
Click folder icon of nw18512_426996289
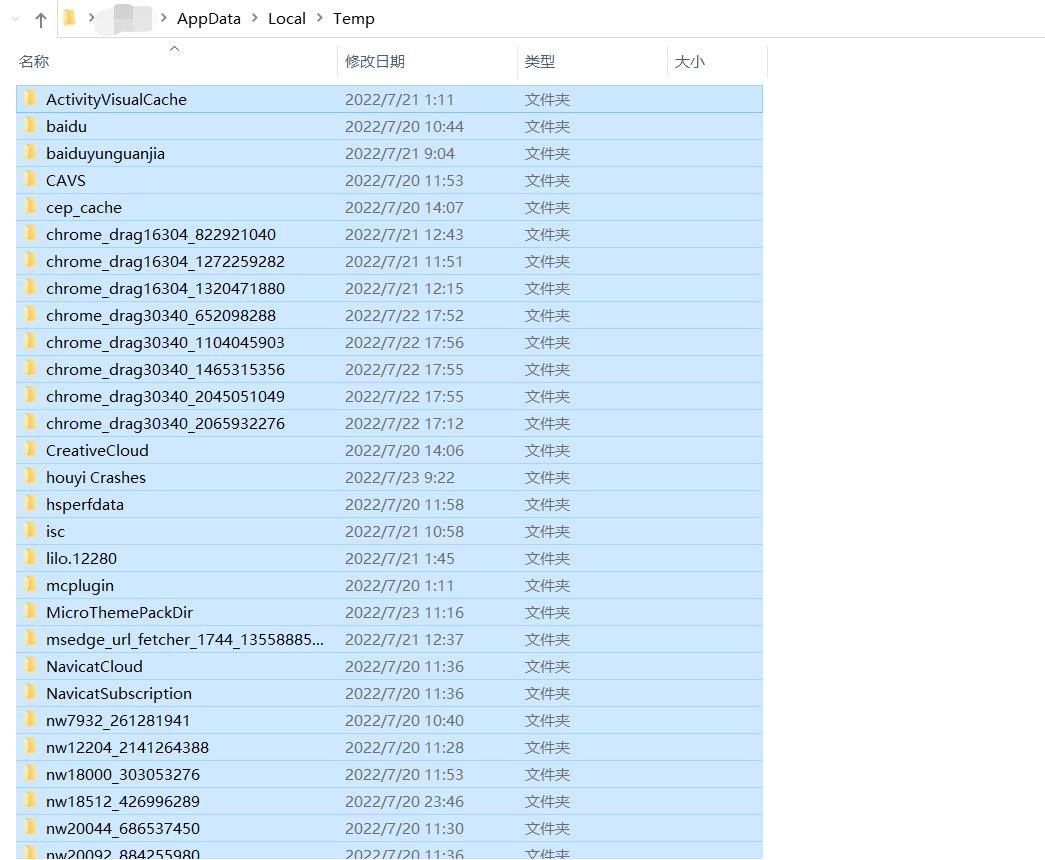tap(31, 801)
